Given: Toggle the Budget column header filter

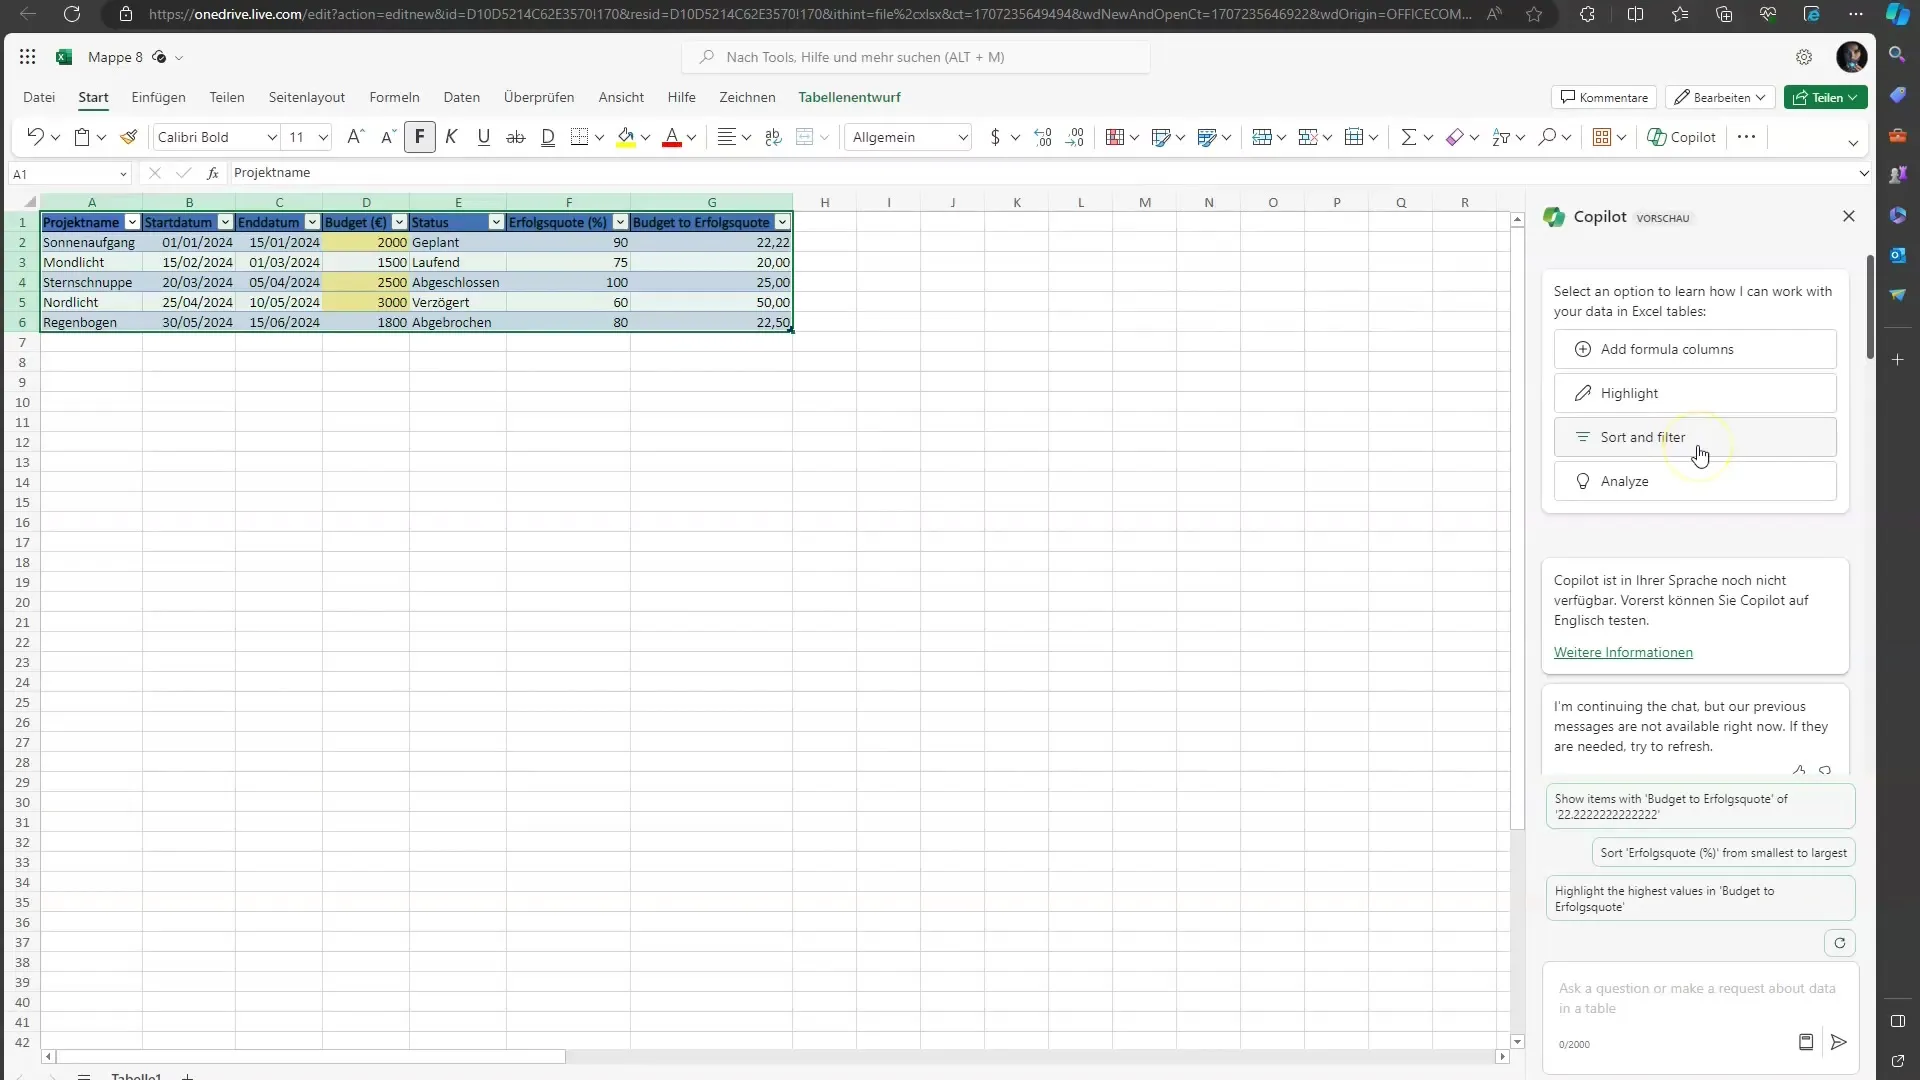Looking at the screenshot, I should (400, 222).
